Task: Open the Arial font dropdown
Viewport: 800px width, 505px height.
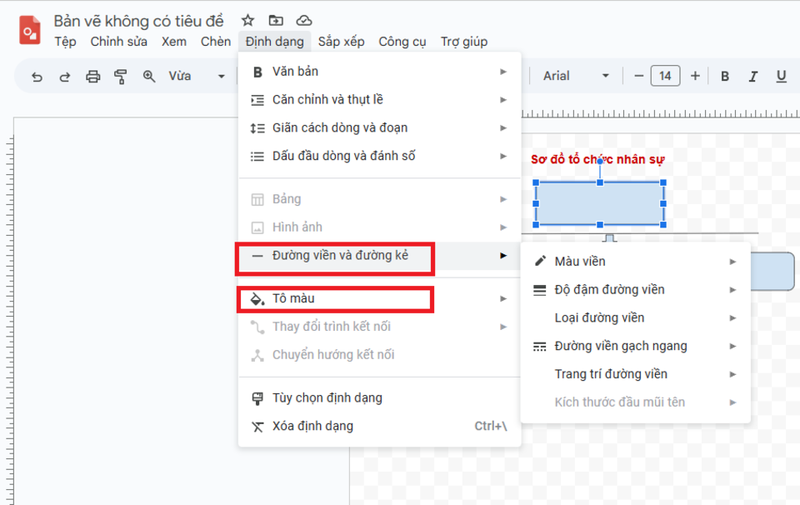Action: click(576, 76)
